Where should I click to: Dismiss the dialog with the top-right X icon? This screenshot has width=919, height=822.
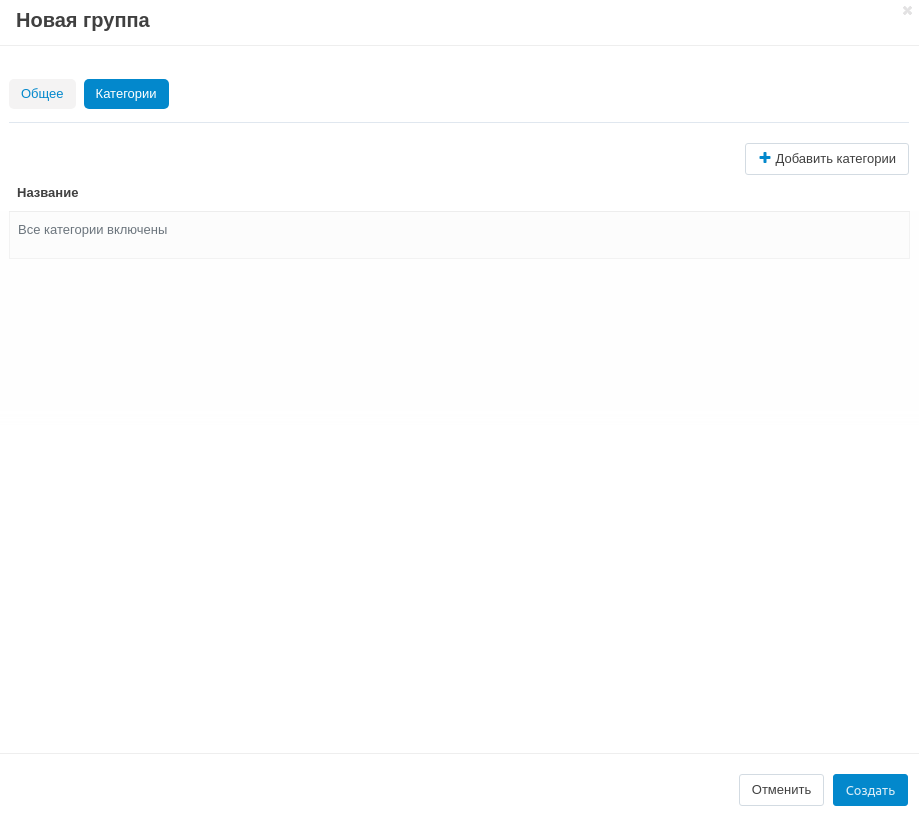pyautogui.click(x=907, y=10)
